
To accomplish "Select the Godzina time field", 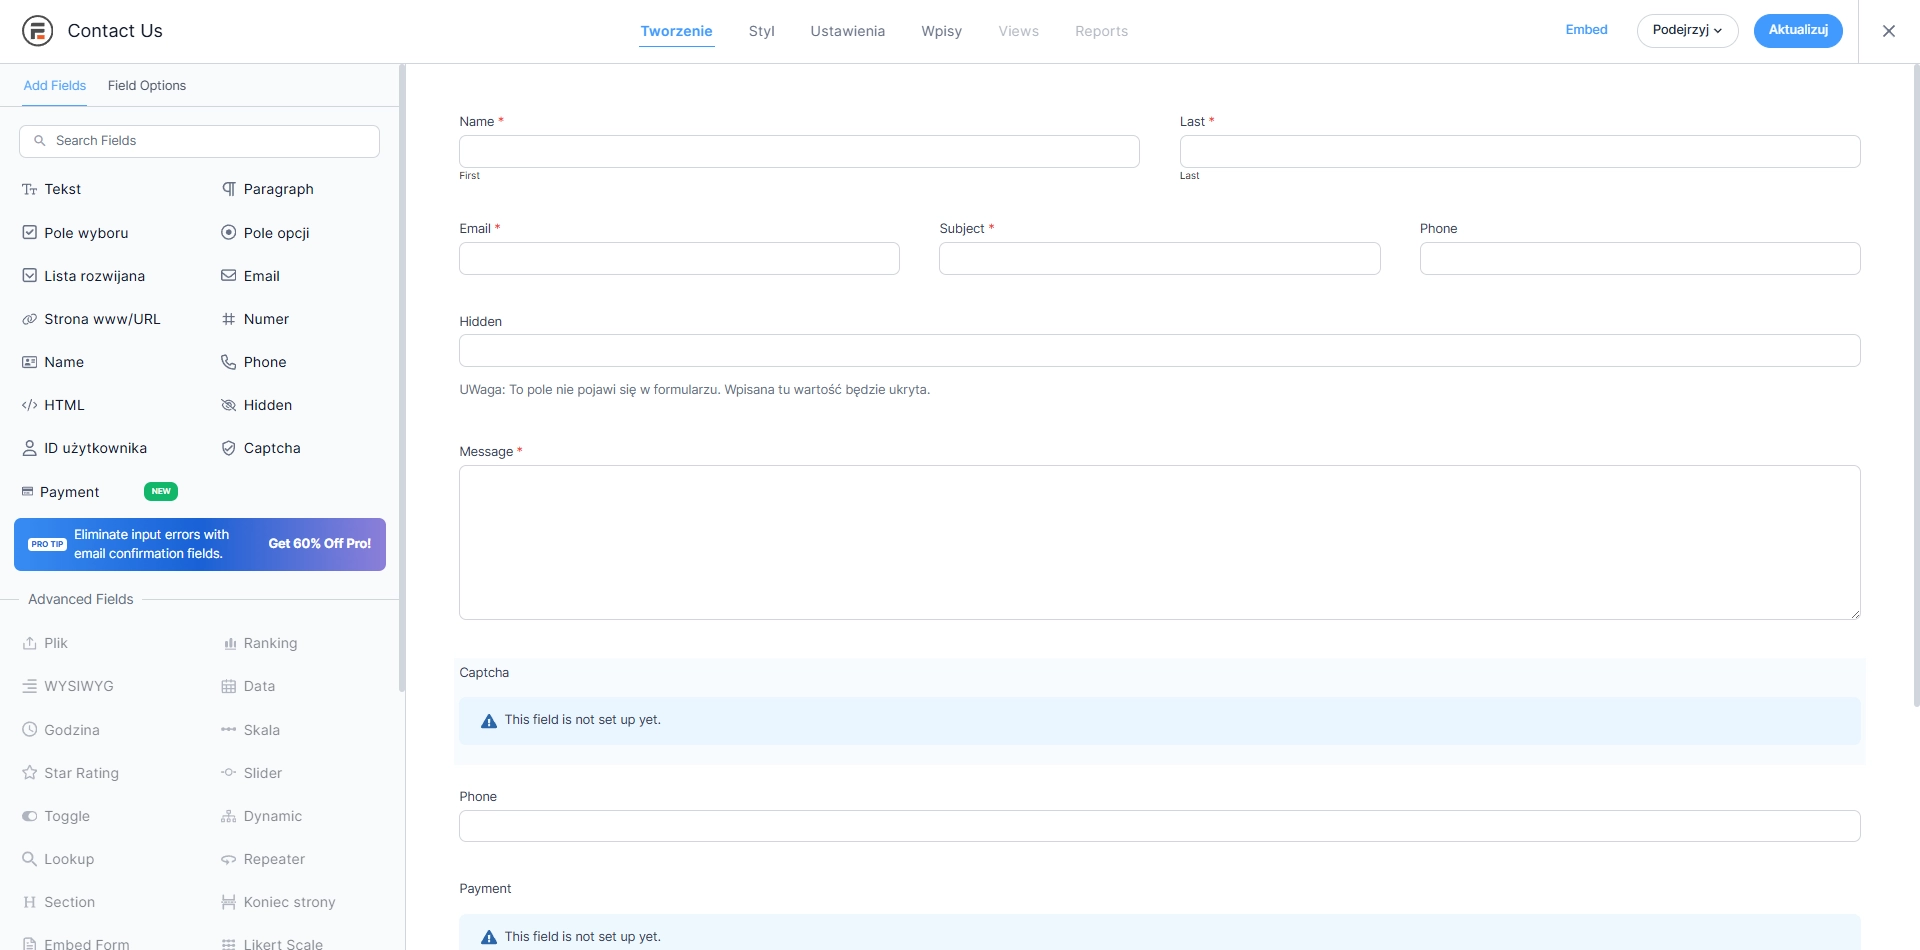I will pyautogui.click(x=61, y=730).
